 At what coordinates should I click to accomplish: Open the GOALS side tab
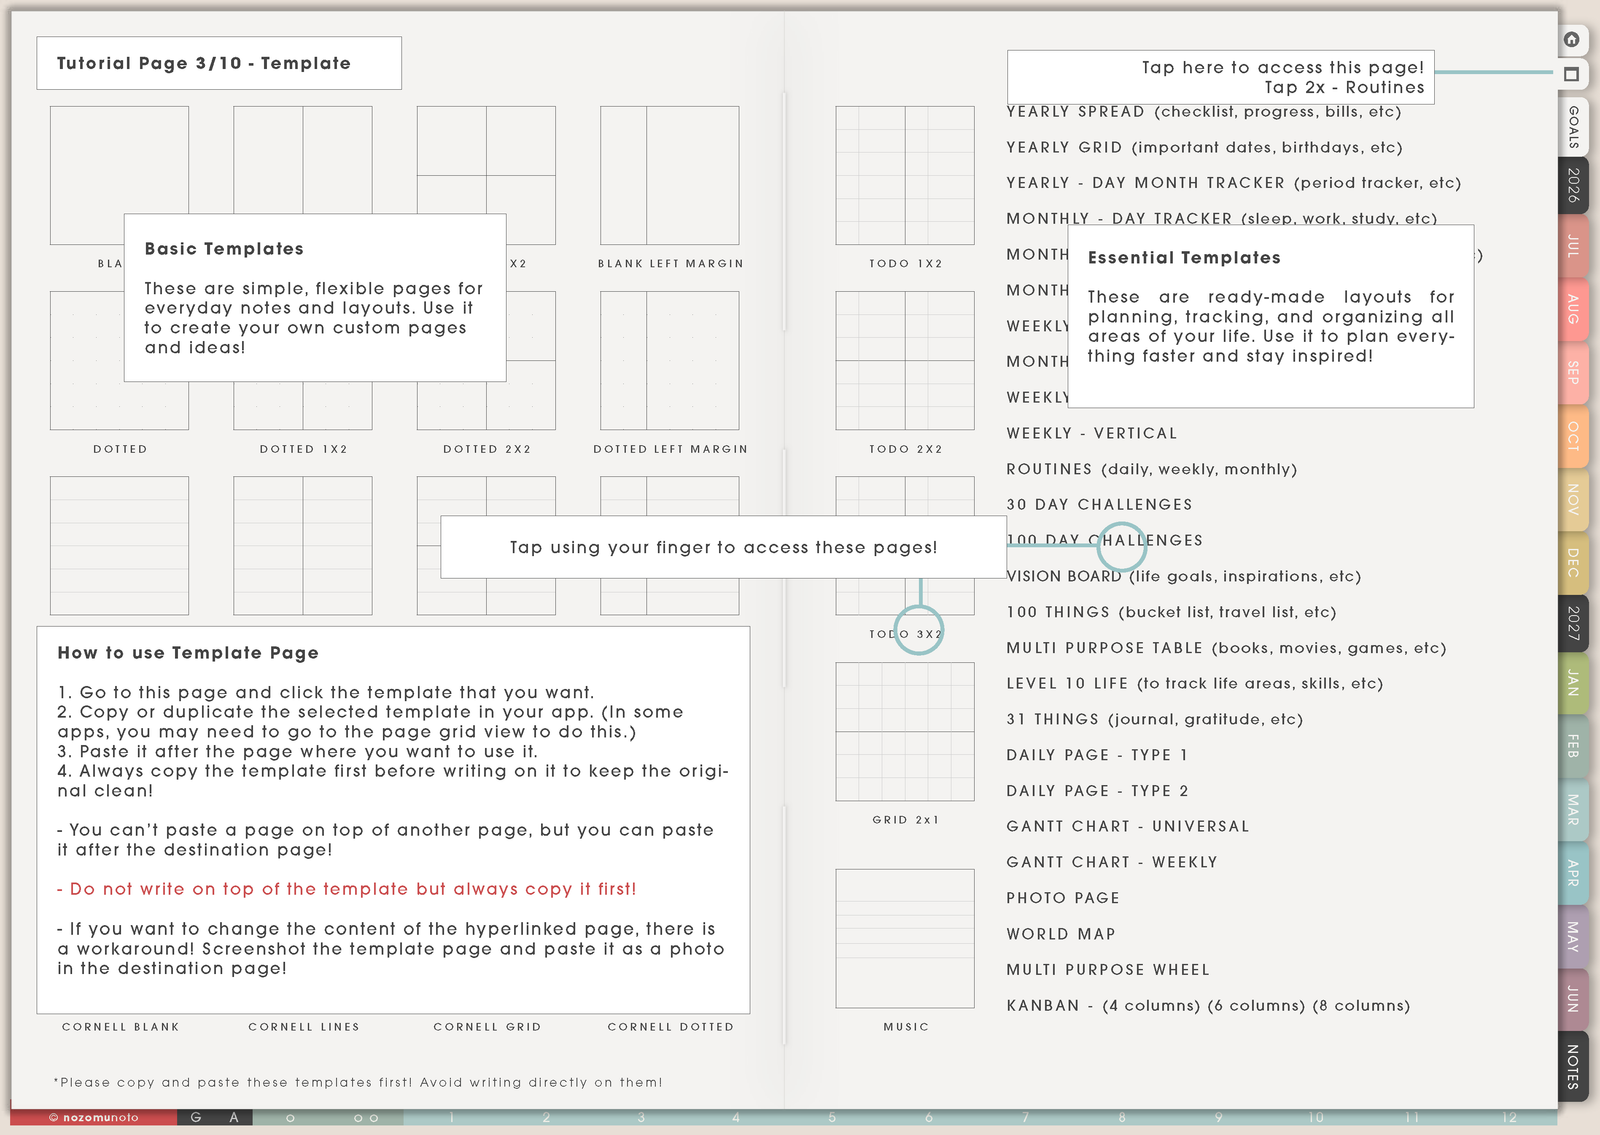pyautogui.click(x=1573, y=127)
